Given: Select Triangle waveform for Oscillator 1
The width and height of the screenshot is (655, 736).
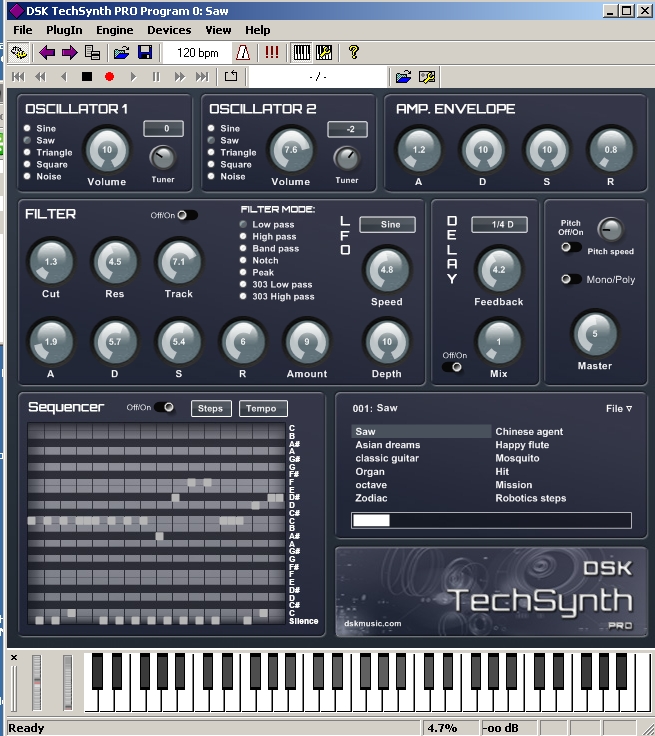Looking at the screenshot, I should [27, 152].
